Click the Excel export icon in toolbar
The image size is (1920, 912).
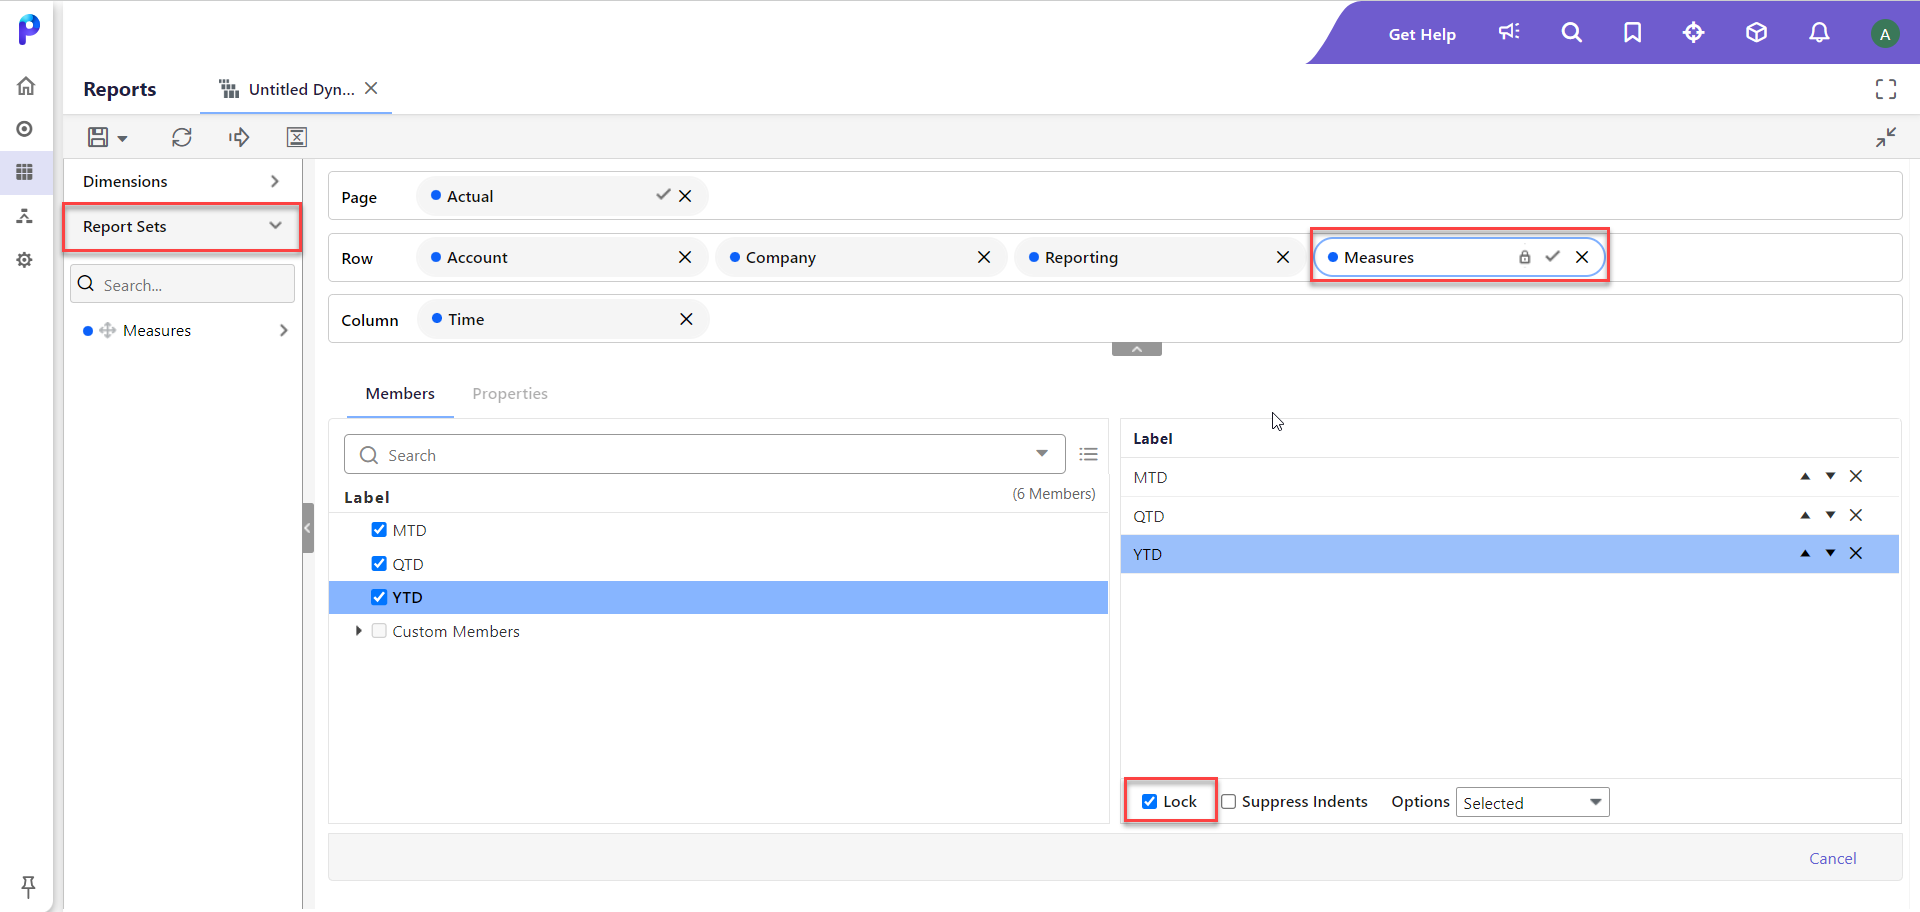297,137
